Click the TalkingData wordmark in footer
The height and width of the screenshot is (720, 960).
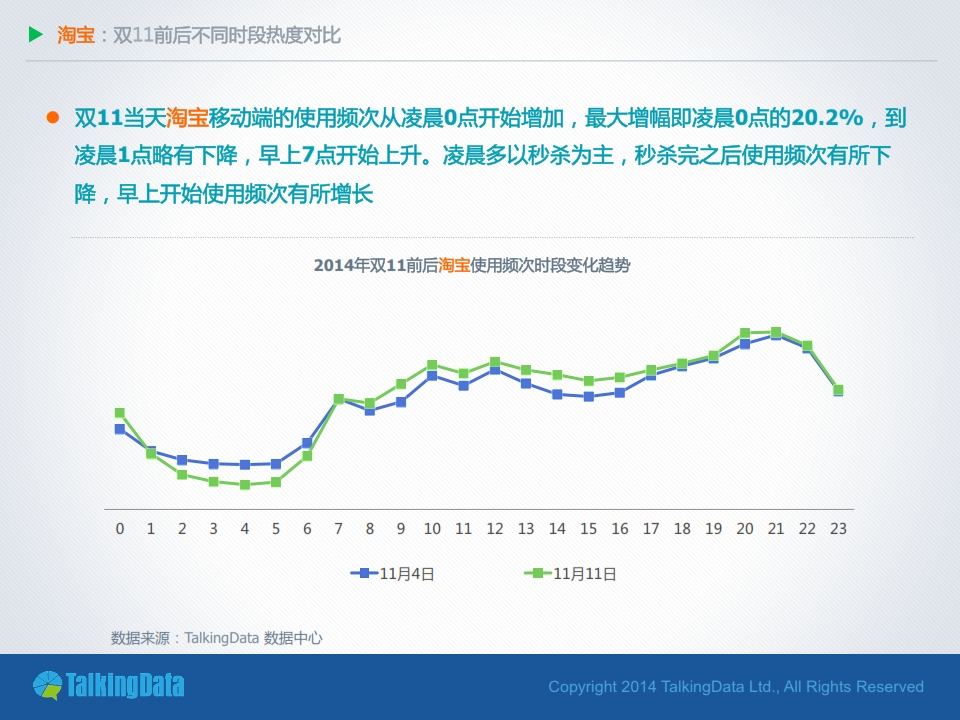click(124, 685)
